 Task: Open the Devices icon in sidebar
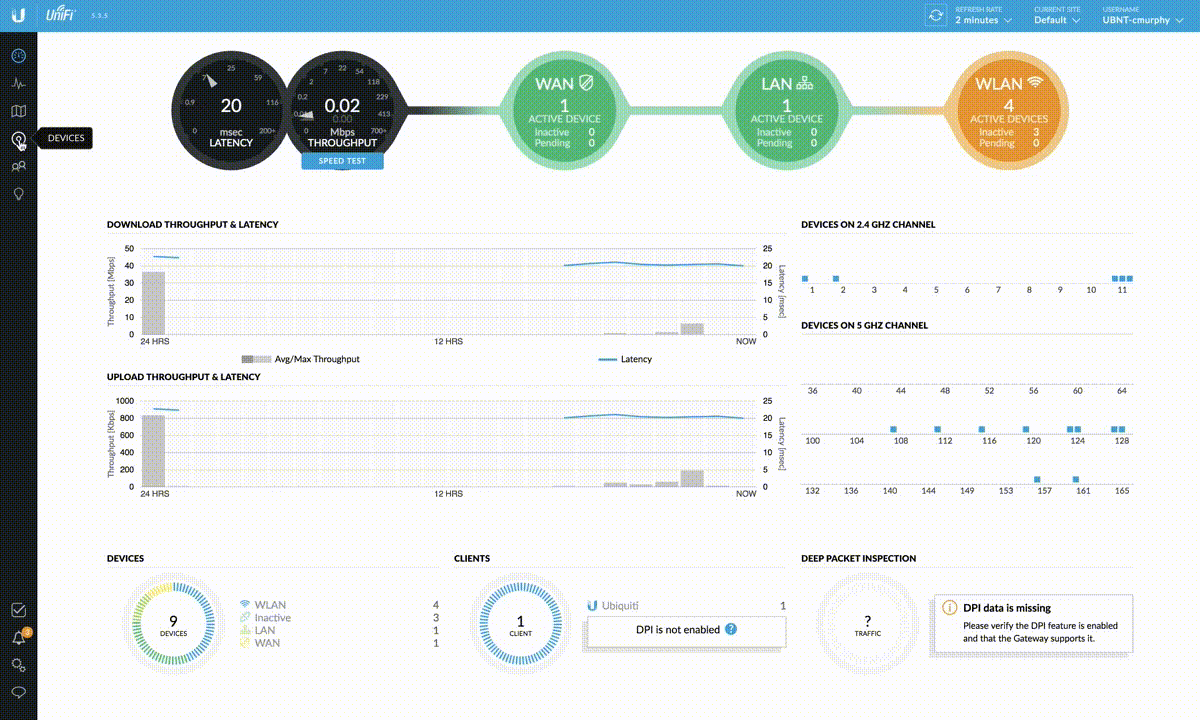18,139
